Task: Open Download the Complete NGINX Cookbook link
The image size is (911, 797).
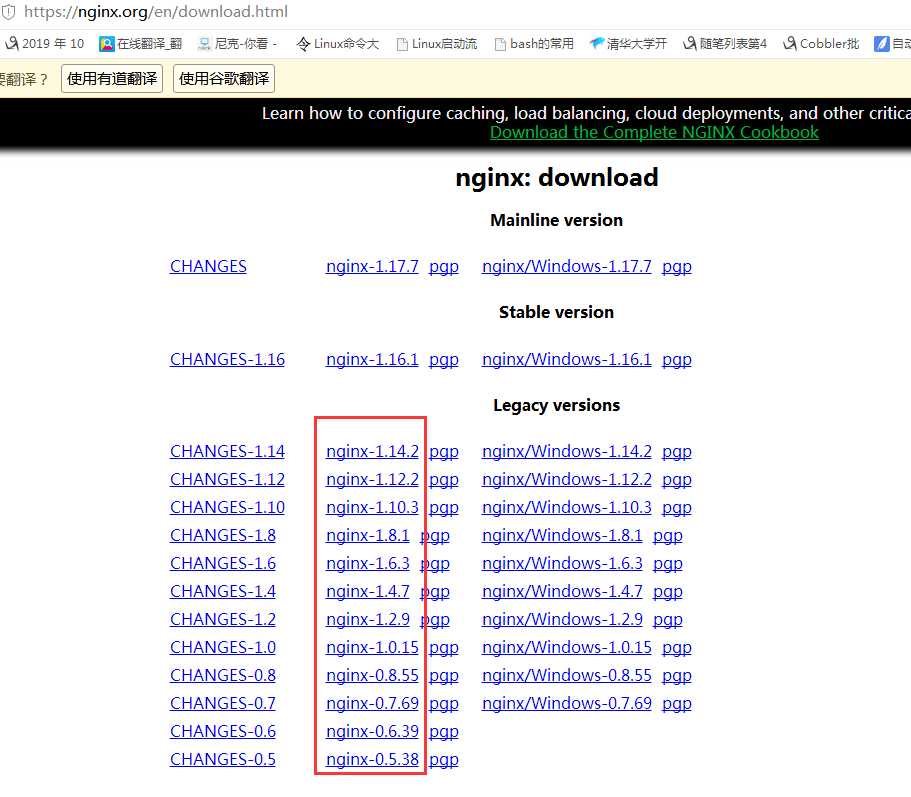Action: [654, 132]
